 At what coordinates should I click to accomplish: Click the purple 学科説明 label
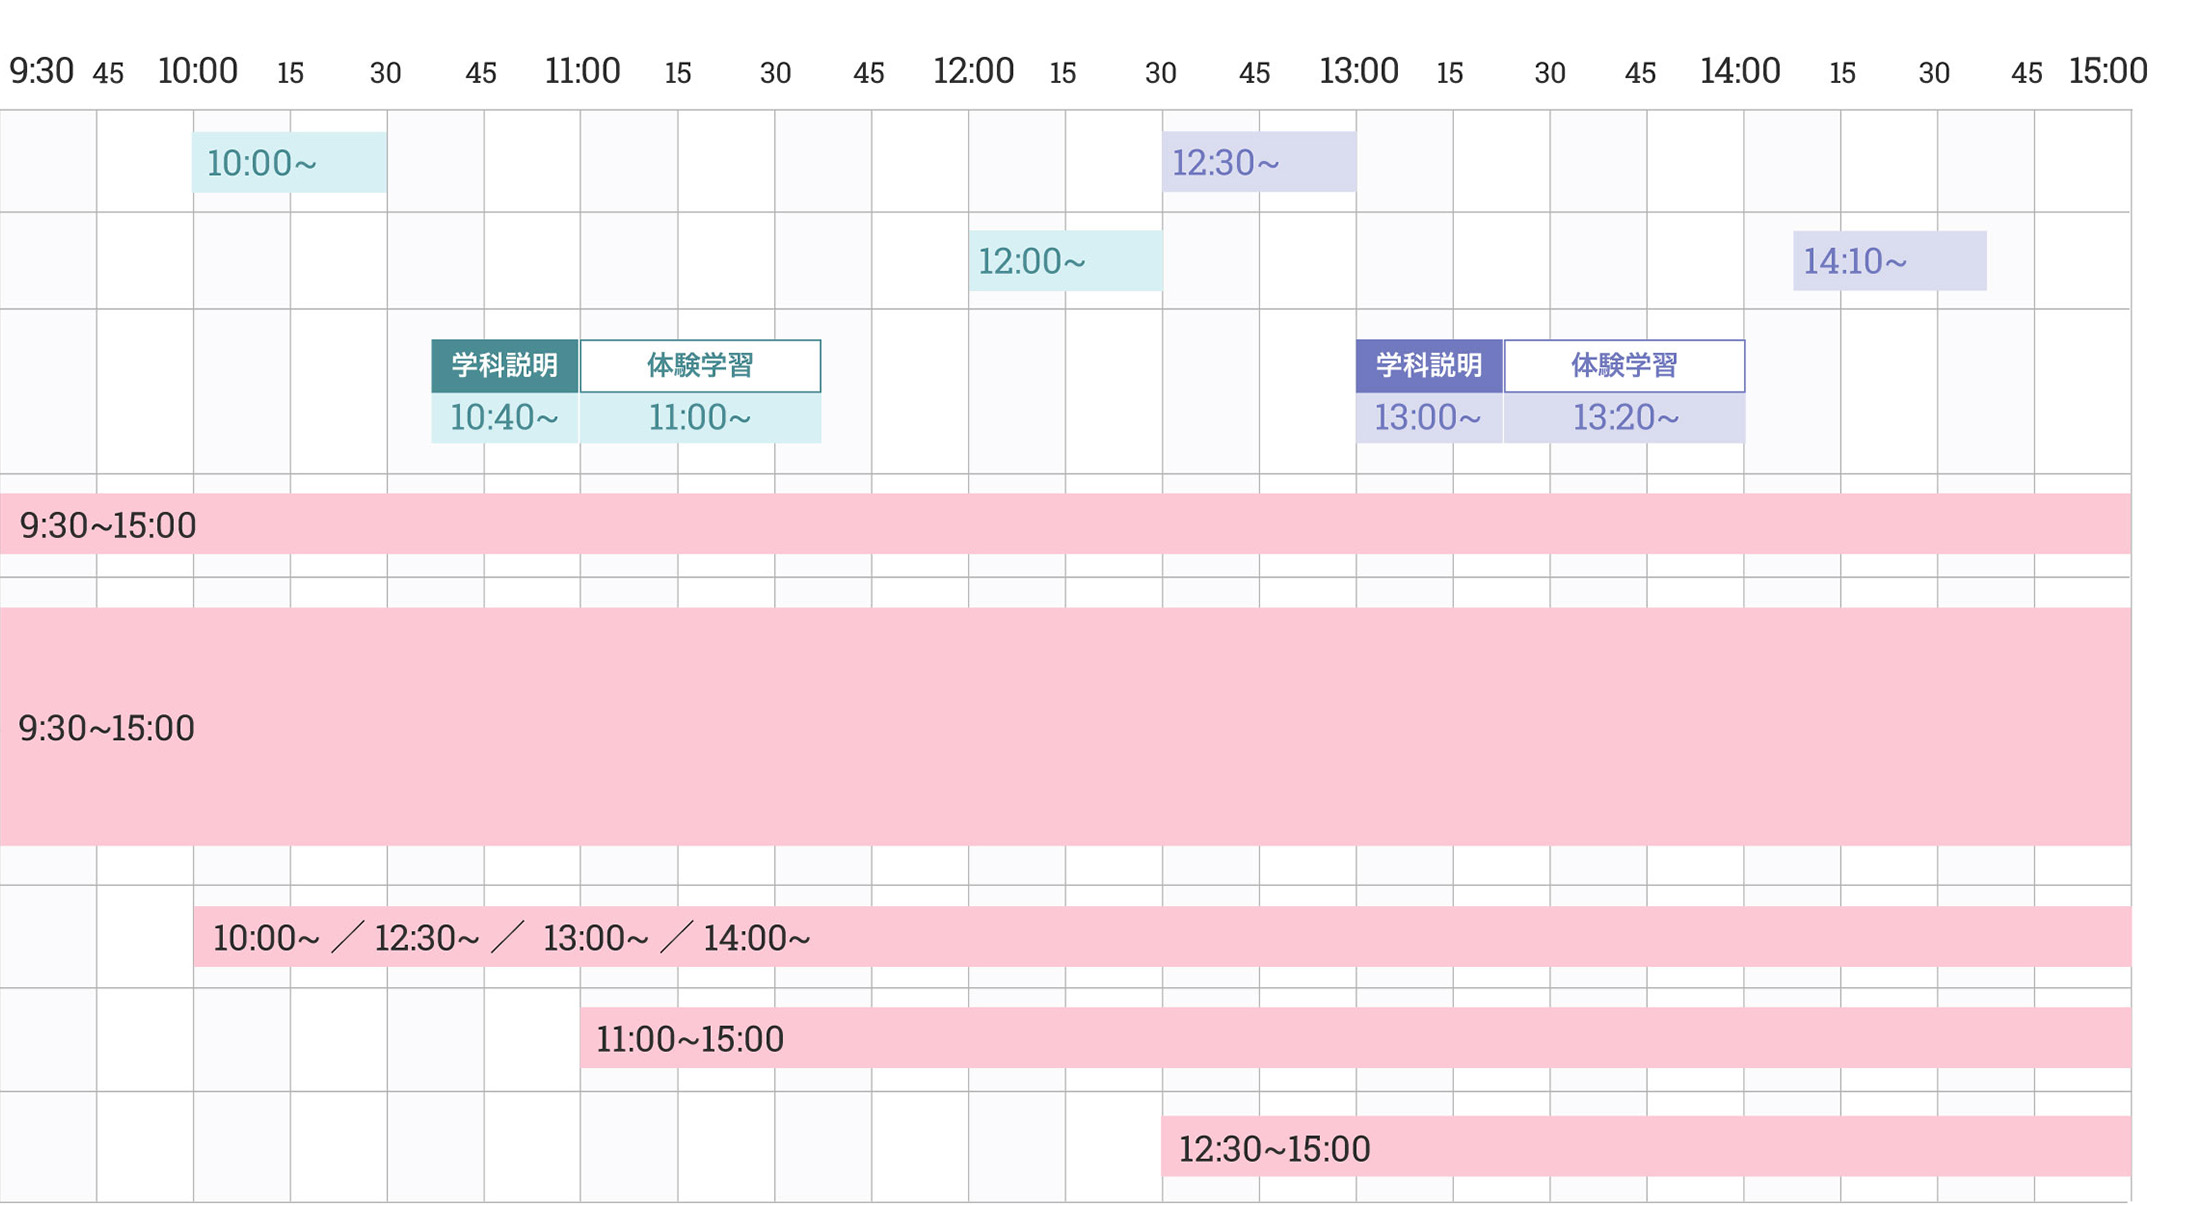(1429, 365)
